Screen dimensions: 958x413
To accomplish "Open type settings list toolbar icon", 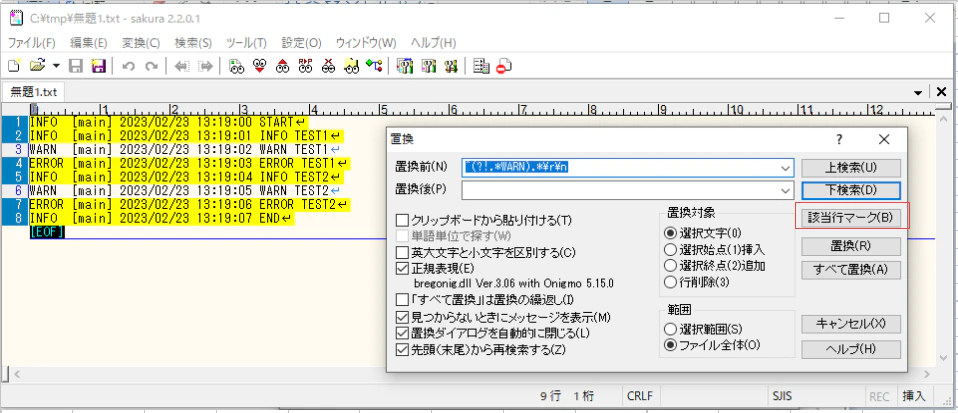I will 404,65.
